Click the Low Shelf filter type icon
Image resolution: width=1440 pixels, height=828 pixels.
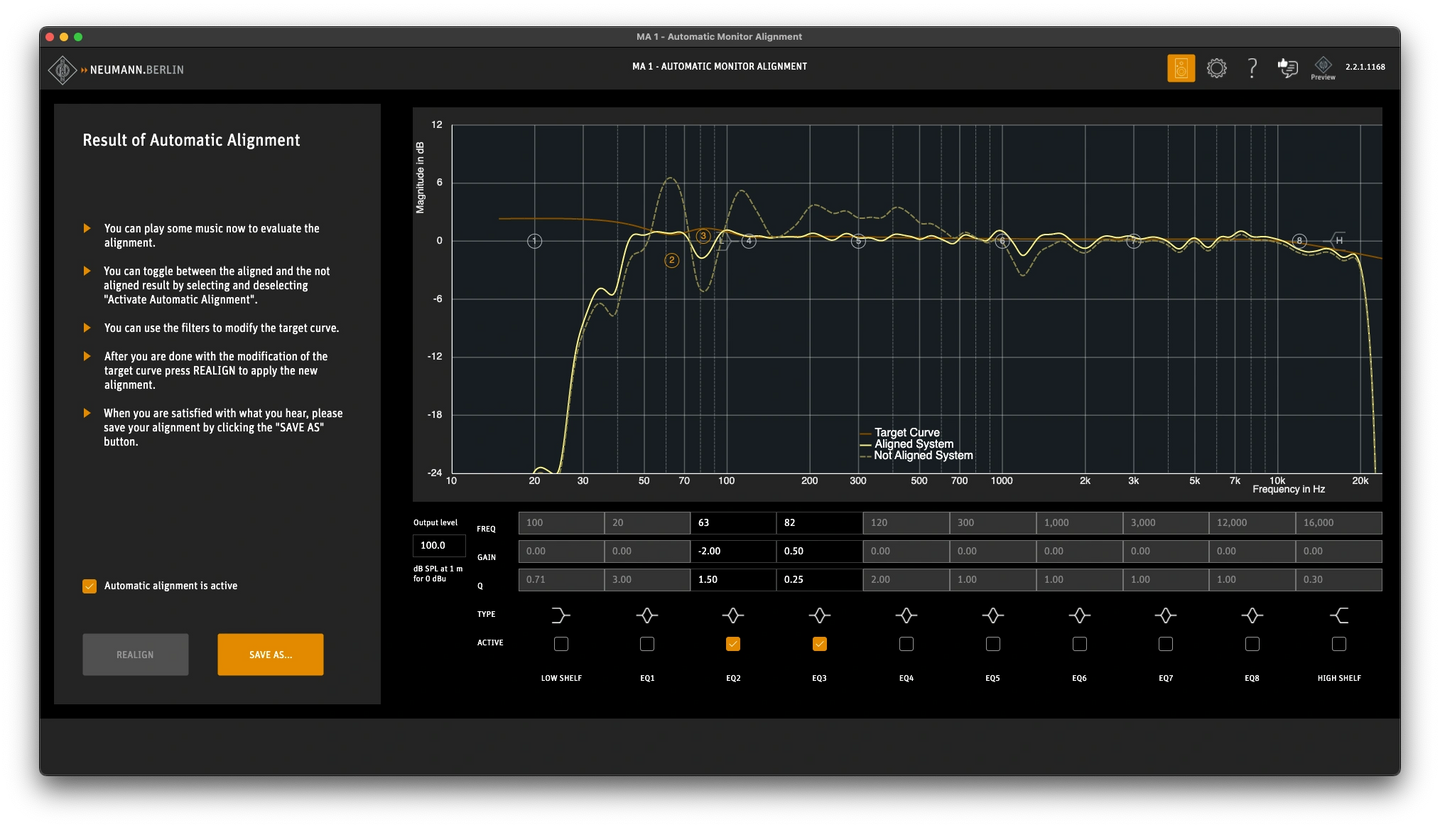(x=561, y=615)
